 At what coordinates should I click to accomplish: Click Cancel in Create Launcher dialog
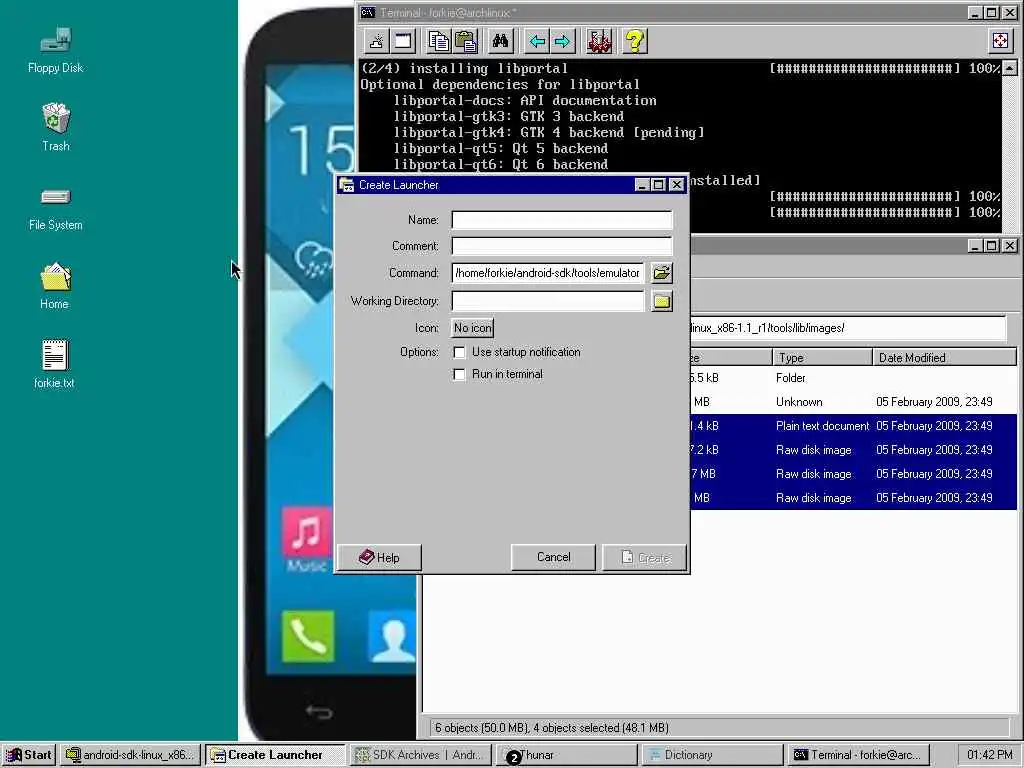[553, 558]
